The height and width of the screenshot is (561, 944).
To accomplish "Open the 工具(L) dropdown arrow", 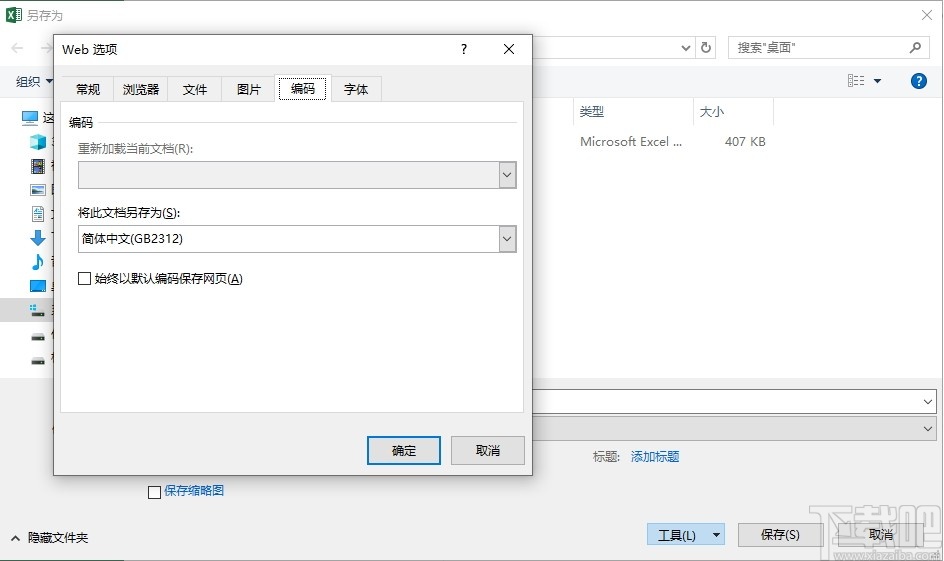I will tap(716, 535).
